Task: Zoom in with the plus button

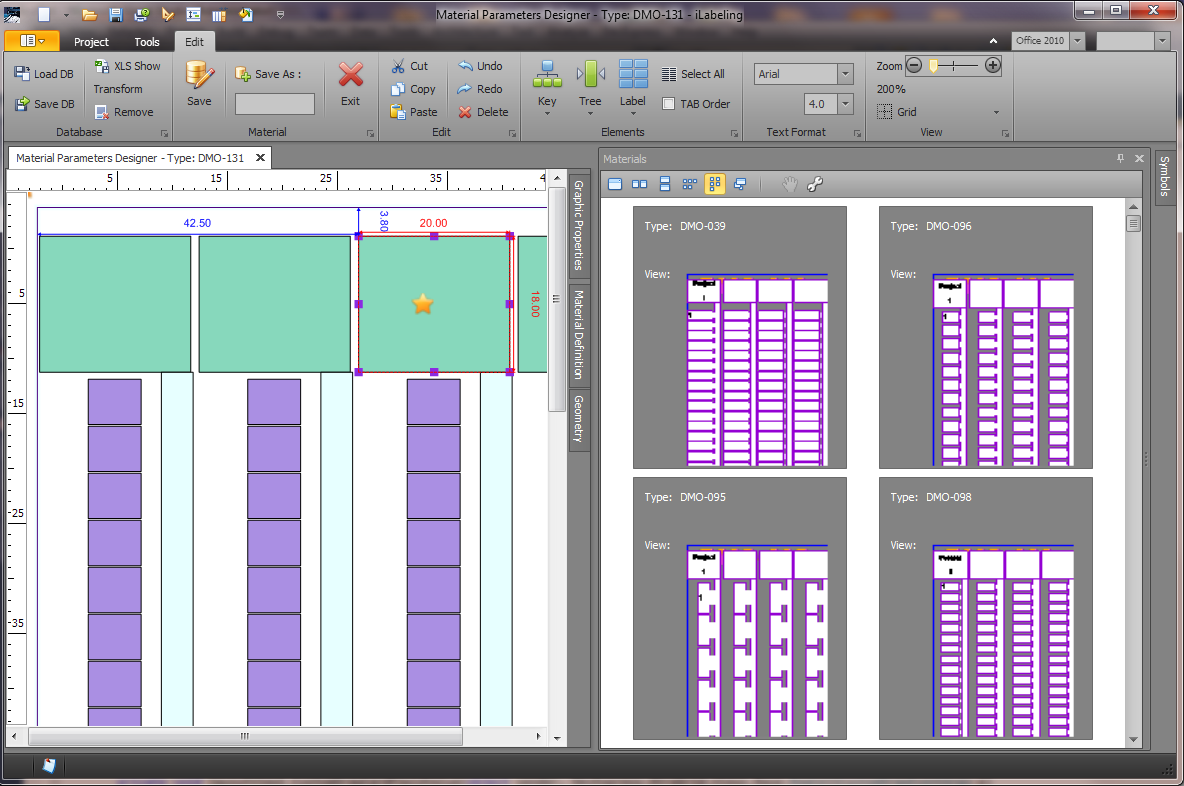Action: 993,66
